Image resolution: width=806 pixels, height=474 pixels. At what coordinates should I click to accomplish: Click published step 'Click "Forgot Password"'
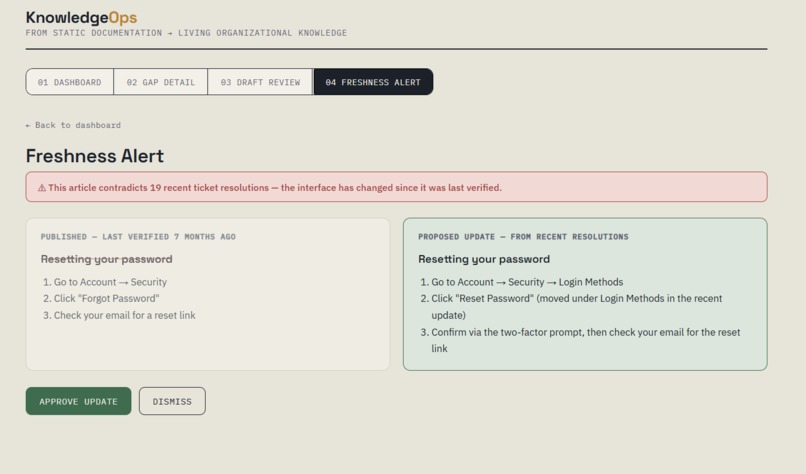pos(106,298)
